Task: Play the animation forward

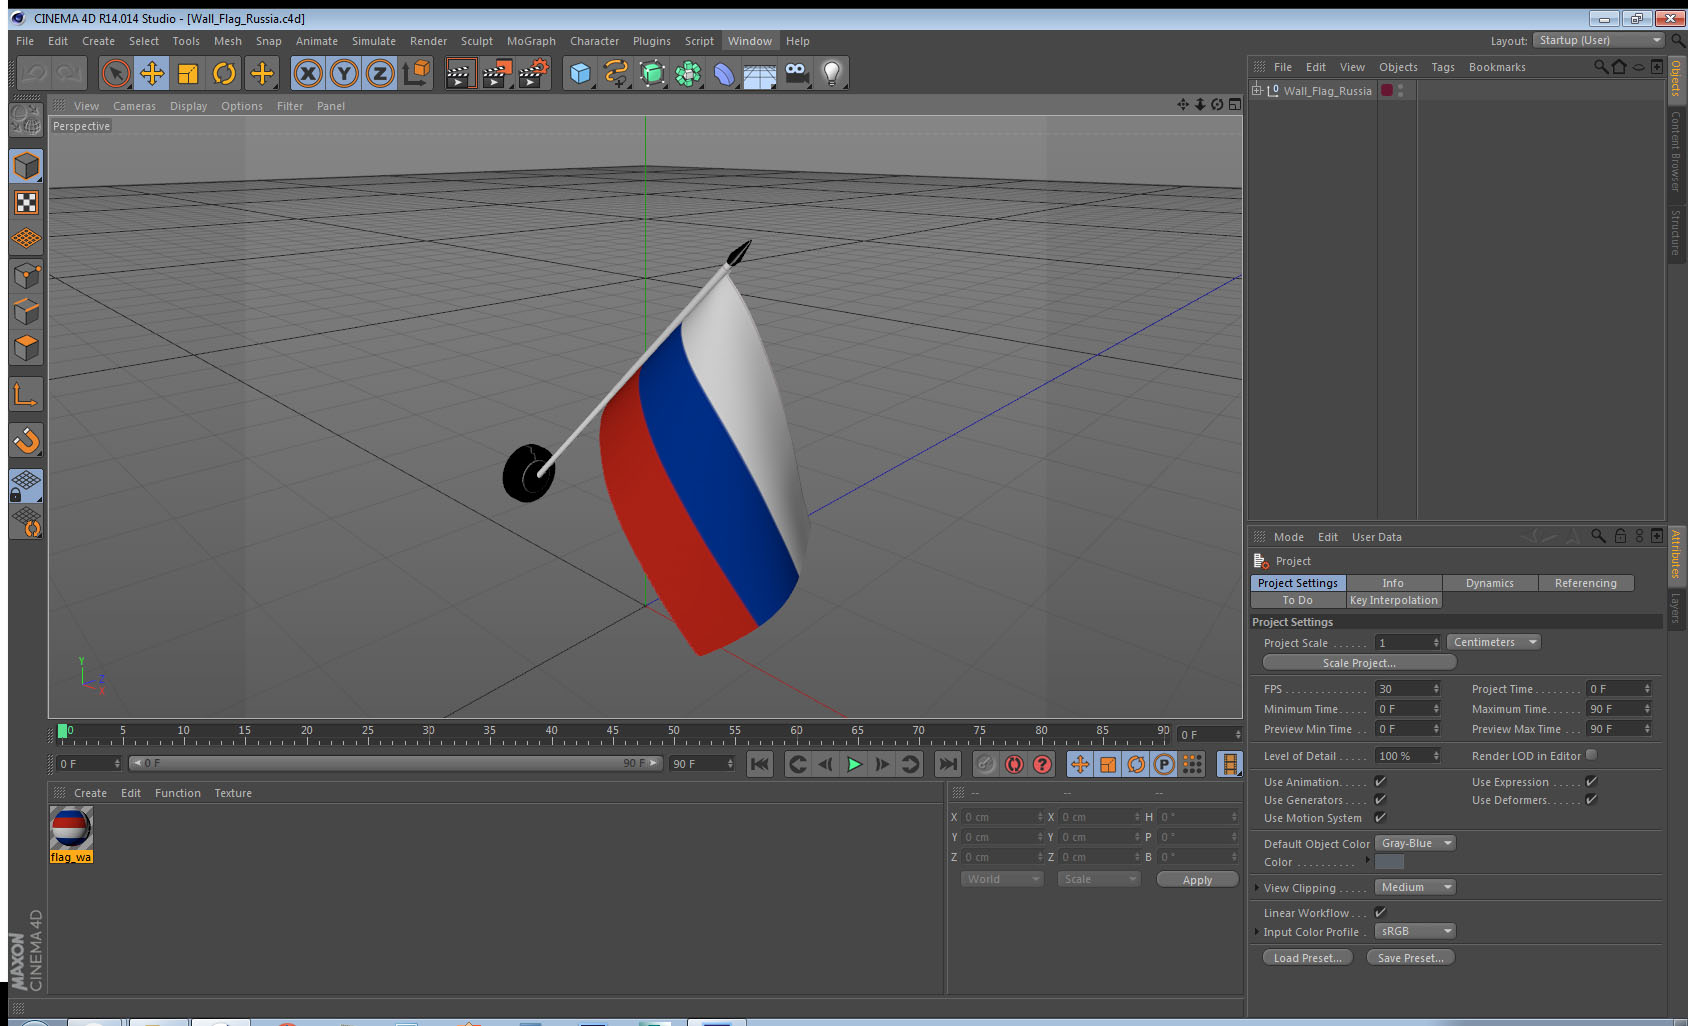Action: [x=854, y=764]
